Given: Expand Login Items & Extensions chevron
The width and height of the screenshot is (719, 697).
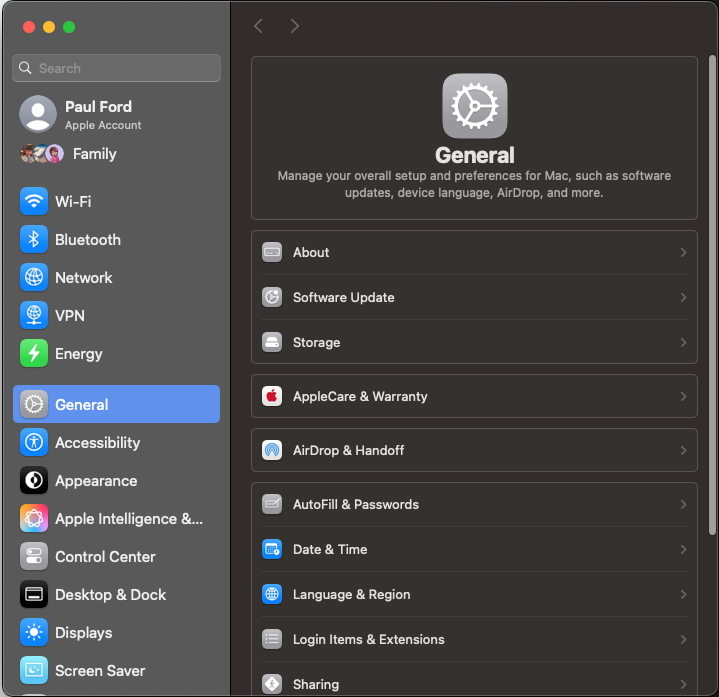Looking at the screenshot, I should pos(683,639).
